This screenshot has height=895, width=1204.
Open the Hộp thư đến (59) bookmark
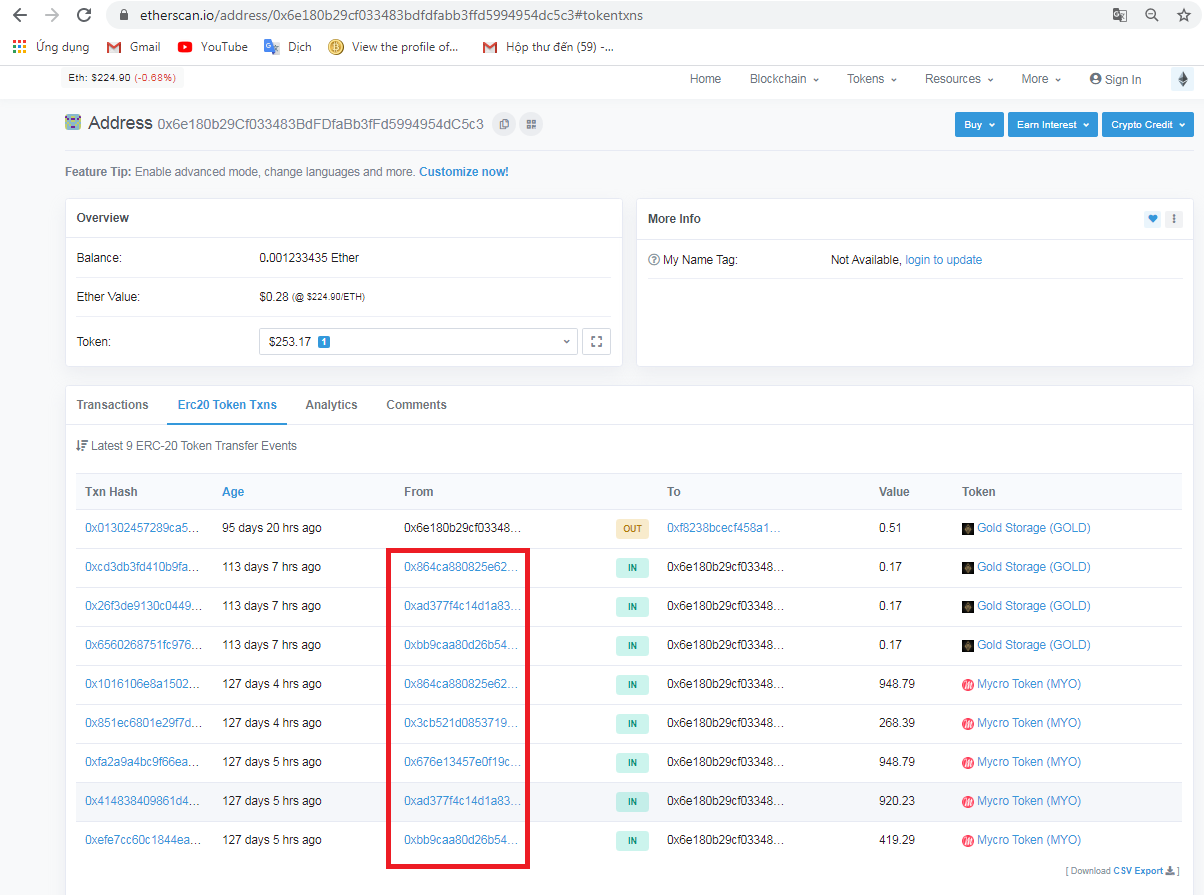click(x=548, y=47)
